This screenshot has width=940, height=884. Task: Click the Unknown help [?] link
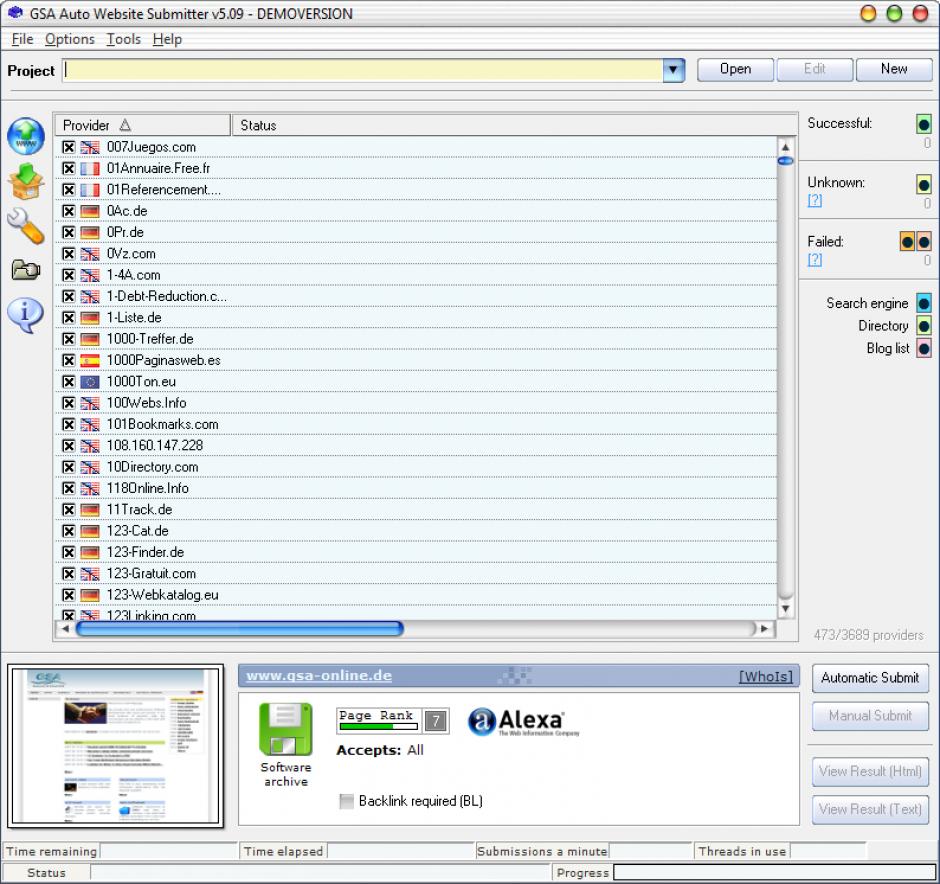click(x=815, y=200)
